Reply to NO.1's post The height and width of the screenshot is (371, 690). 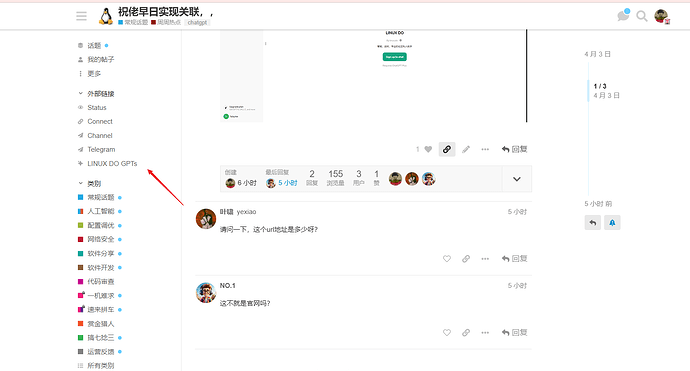click(x=514, y=333)
